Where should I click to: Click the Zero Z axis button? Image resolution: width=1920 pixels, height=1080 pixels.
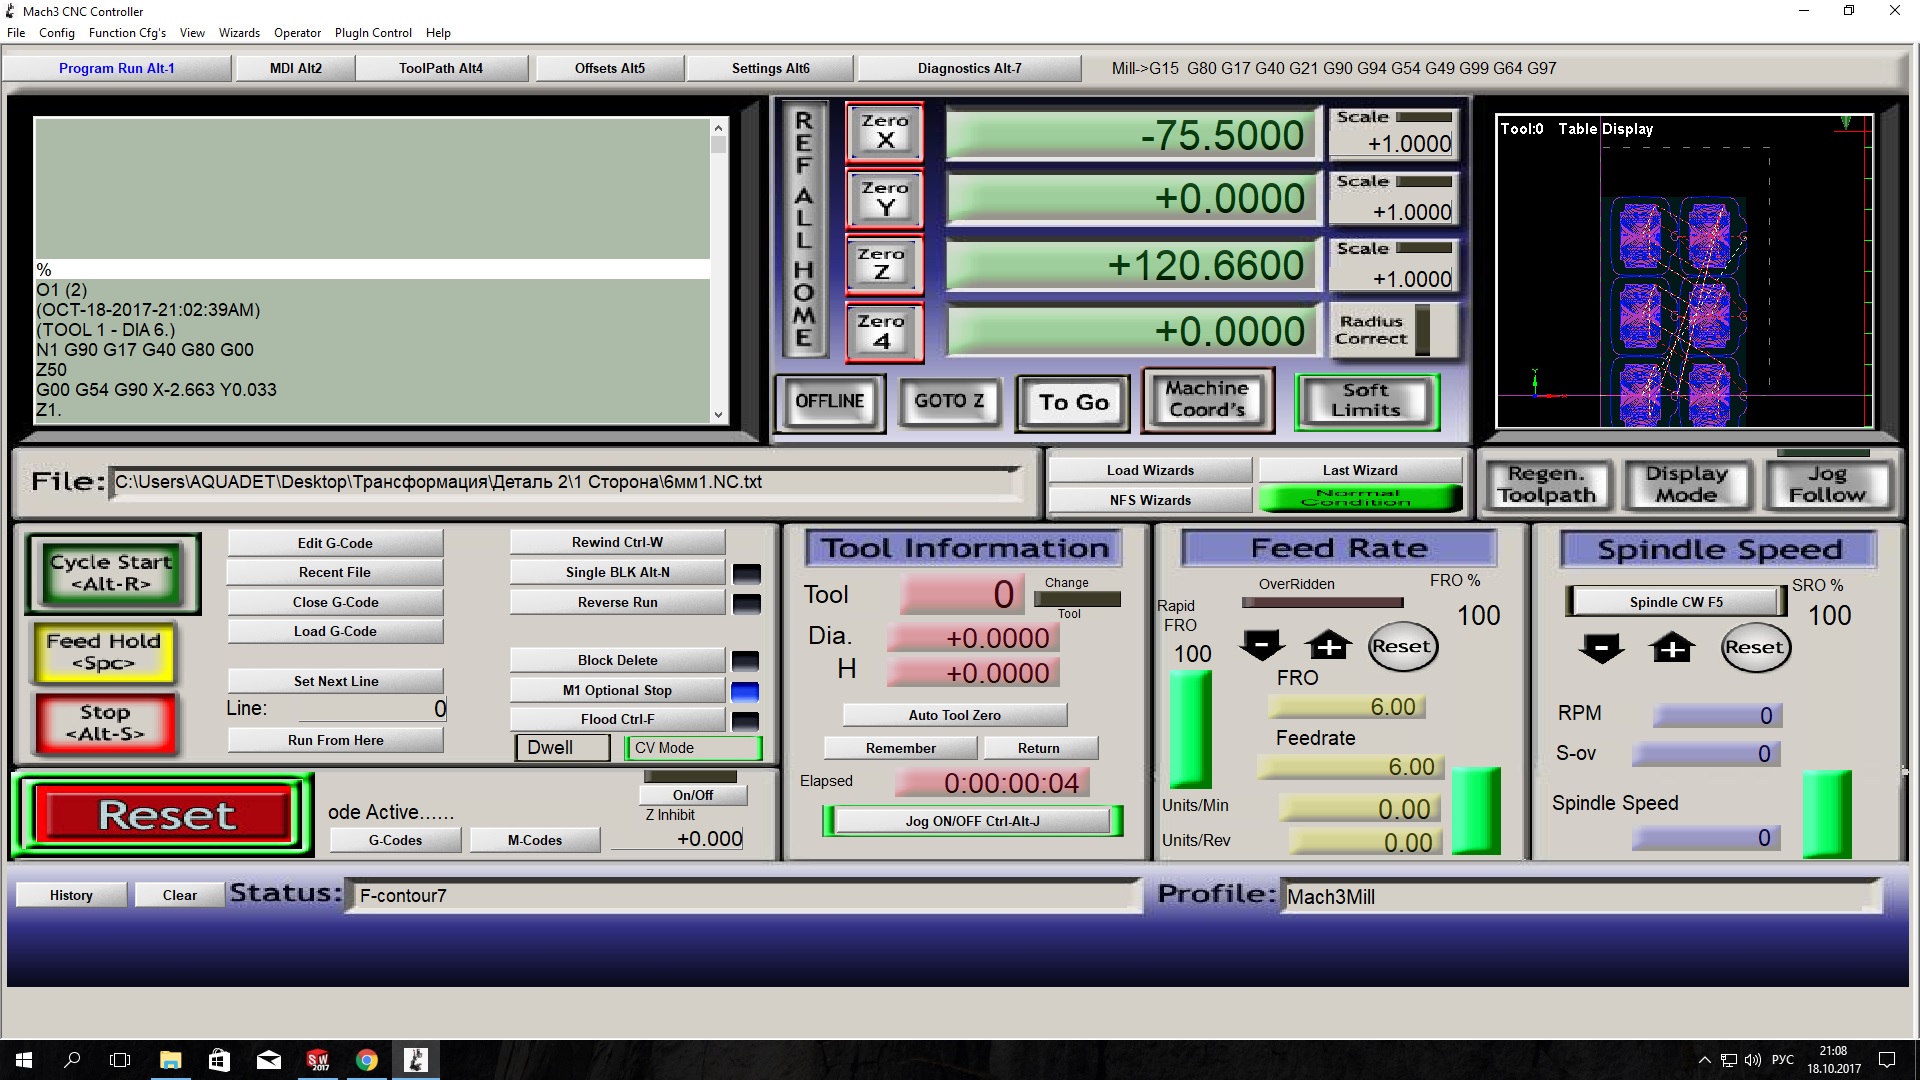883,265
